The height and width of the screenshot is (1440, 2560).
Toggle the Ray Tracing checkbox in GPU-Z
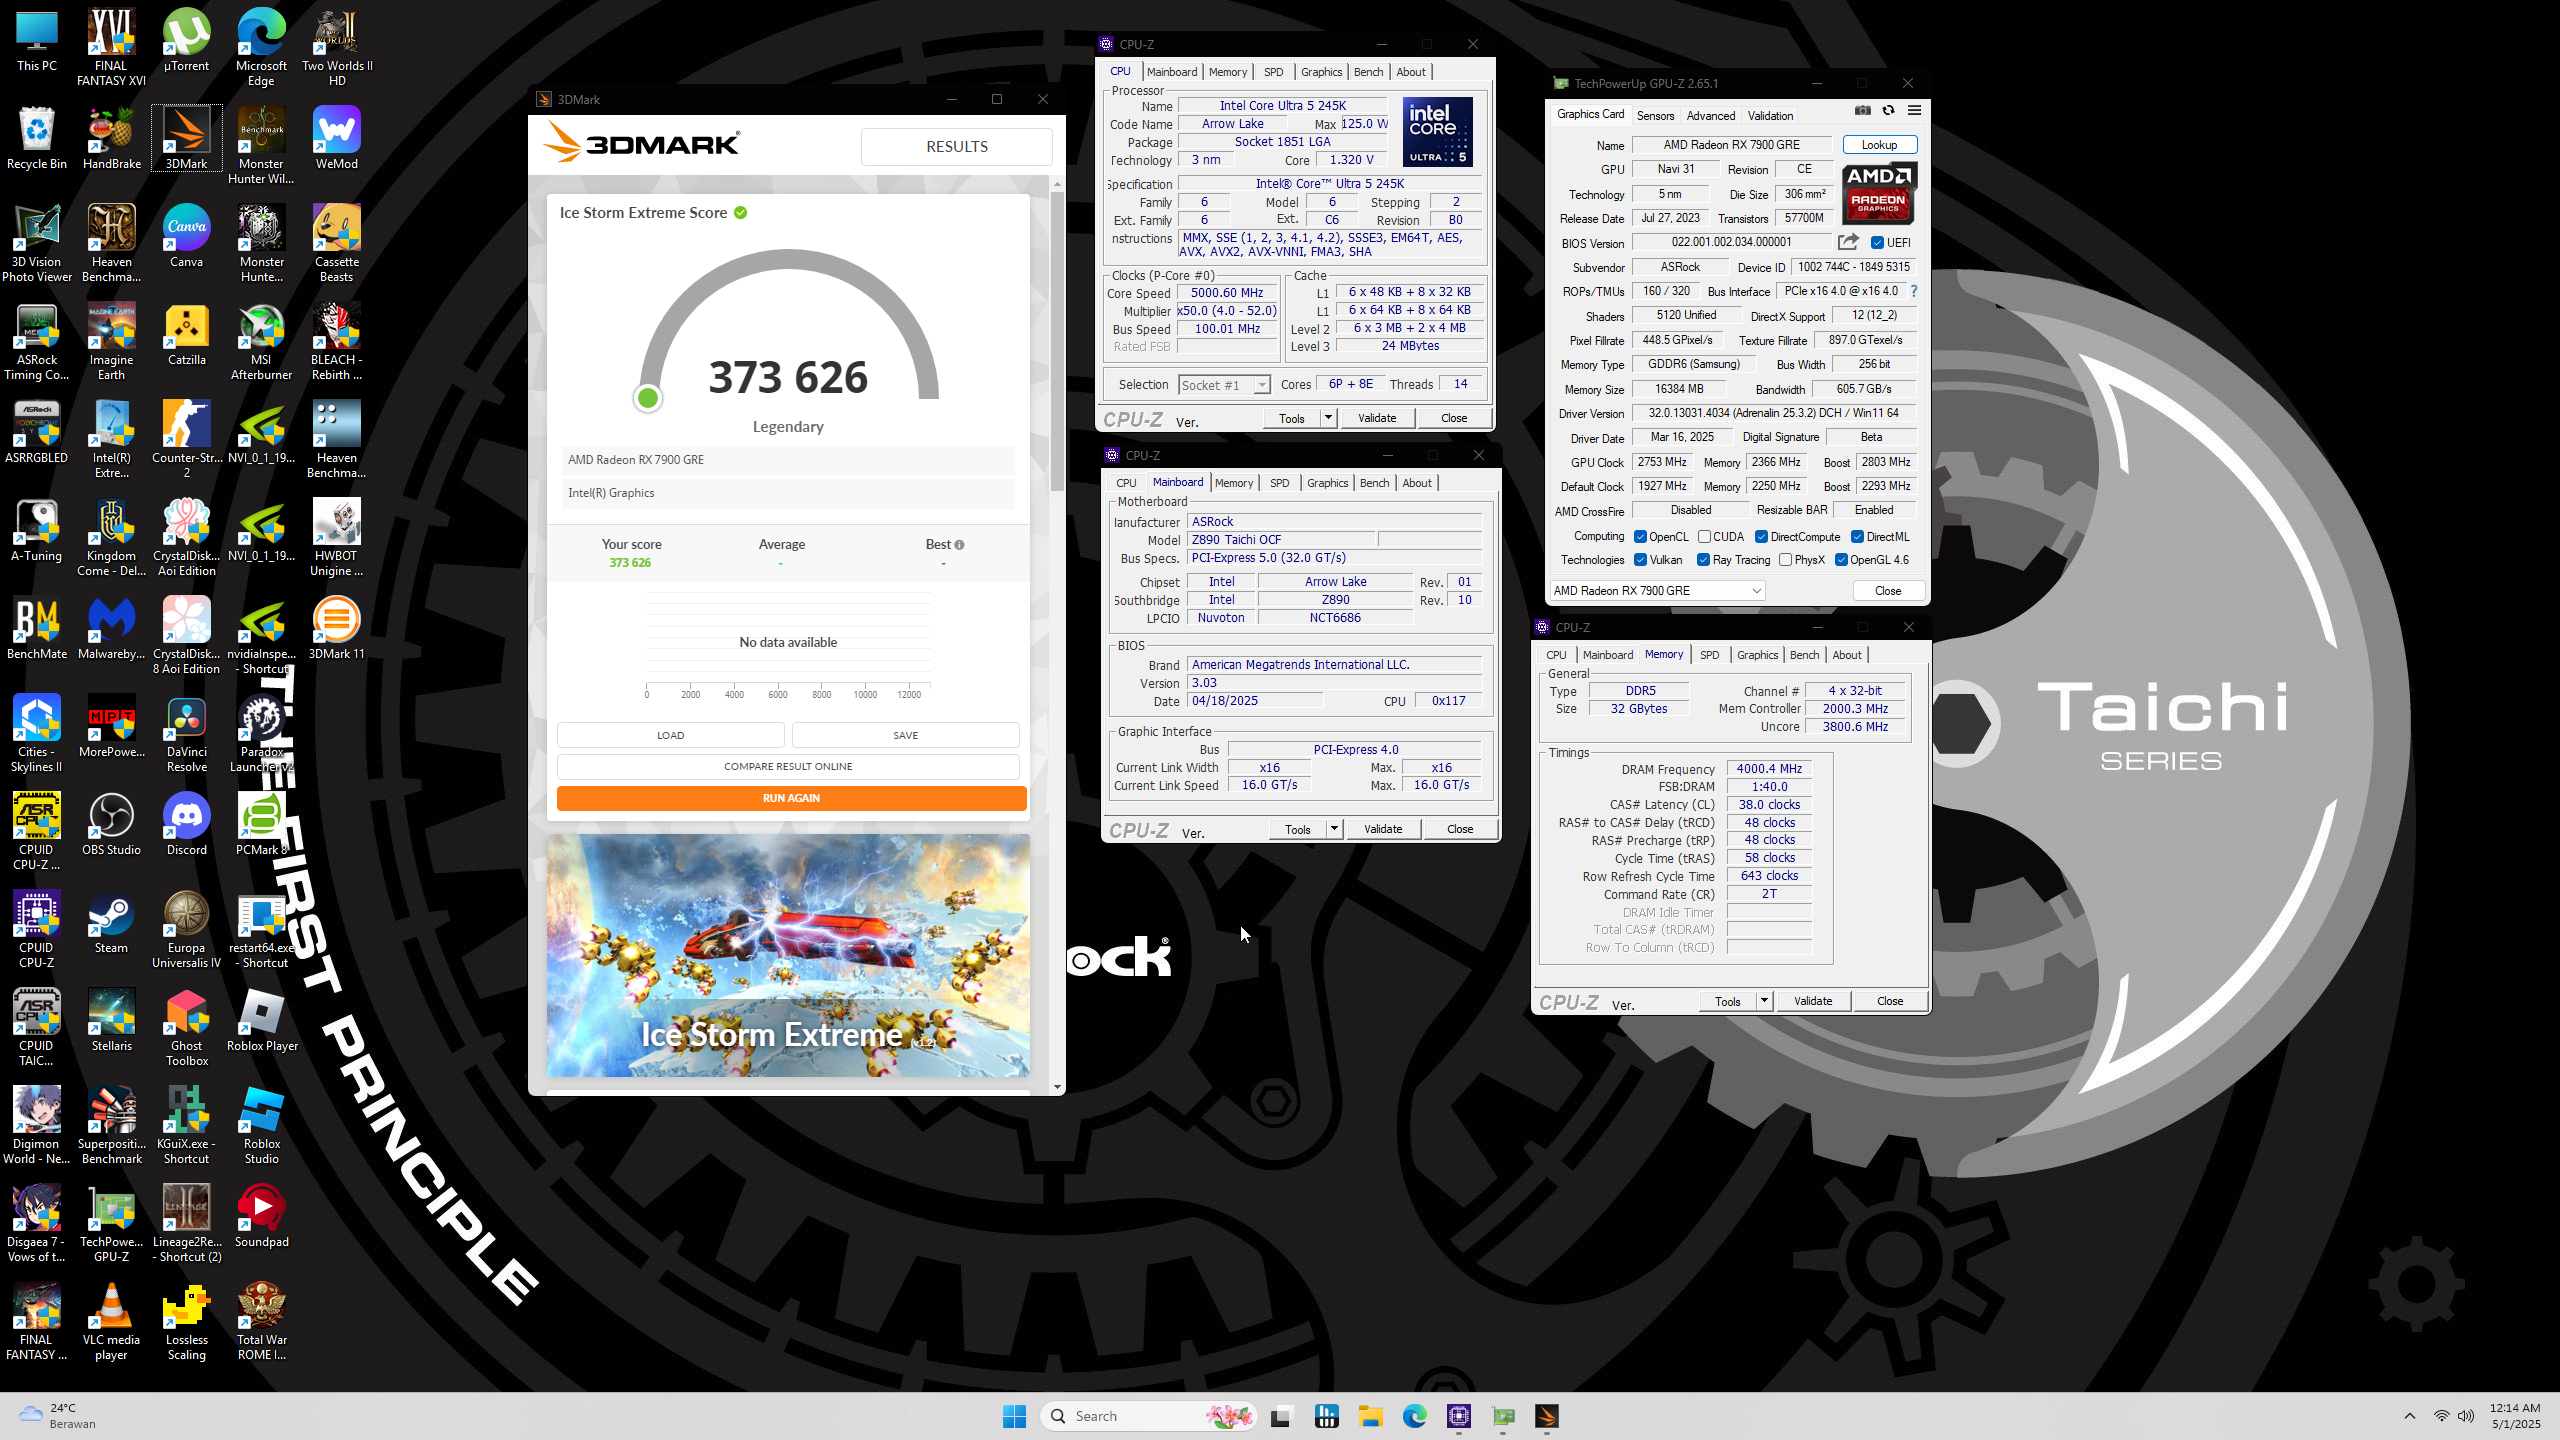pyautogui.click(x=1703, y=560)
